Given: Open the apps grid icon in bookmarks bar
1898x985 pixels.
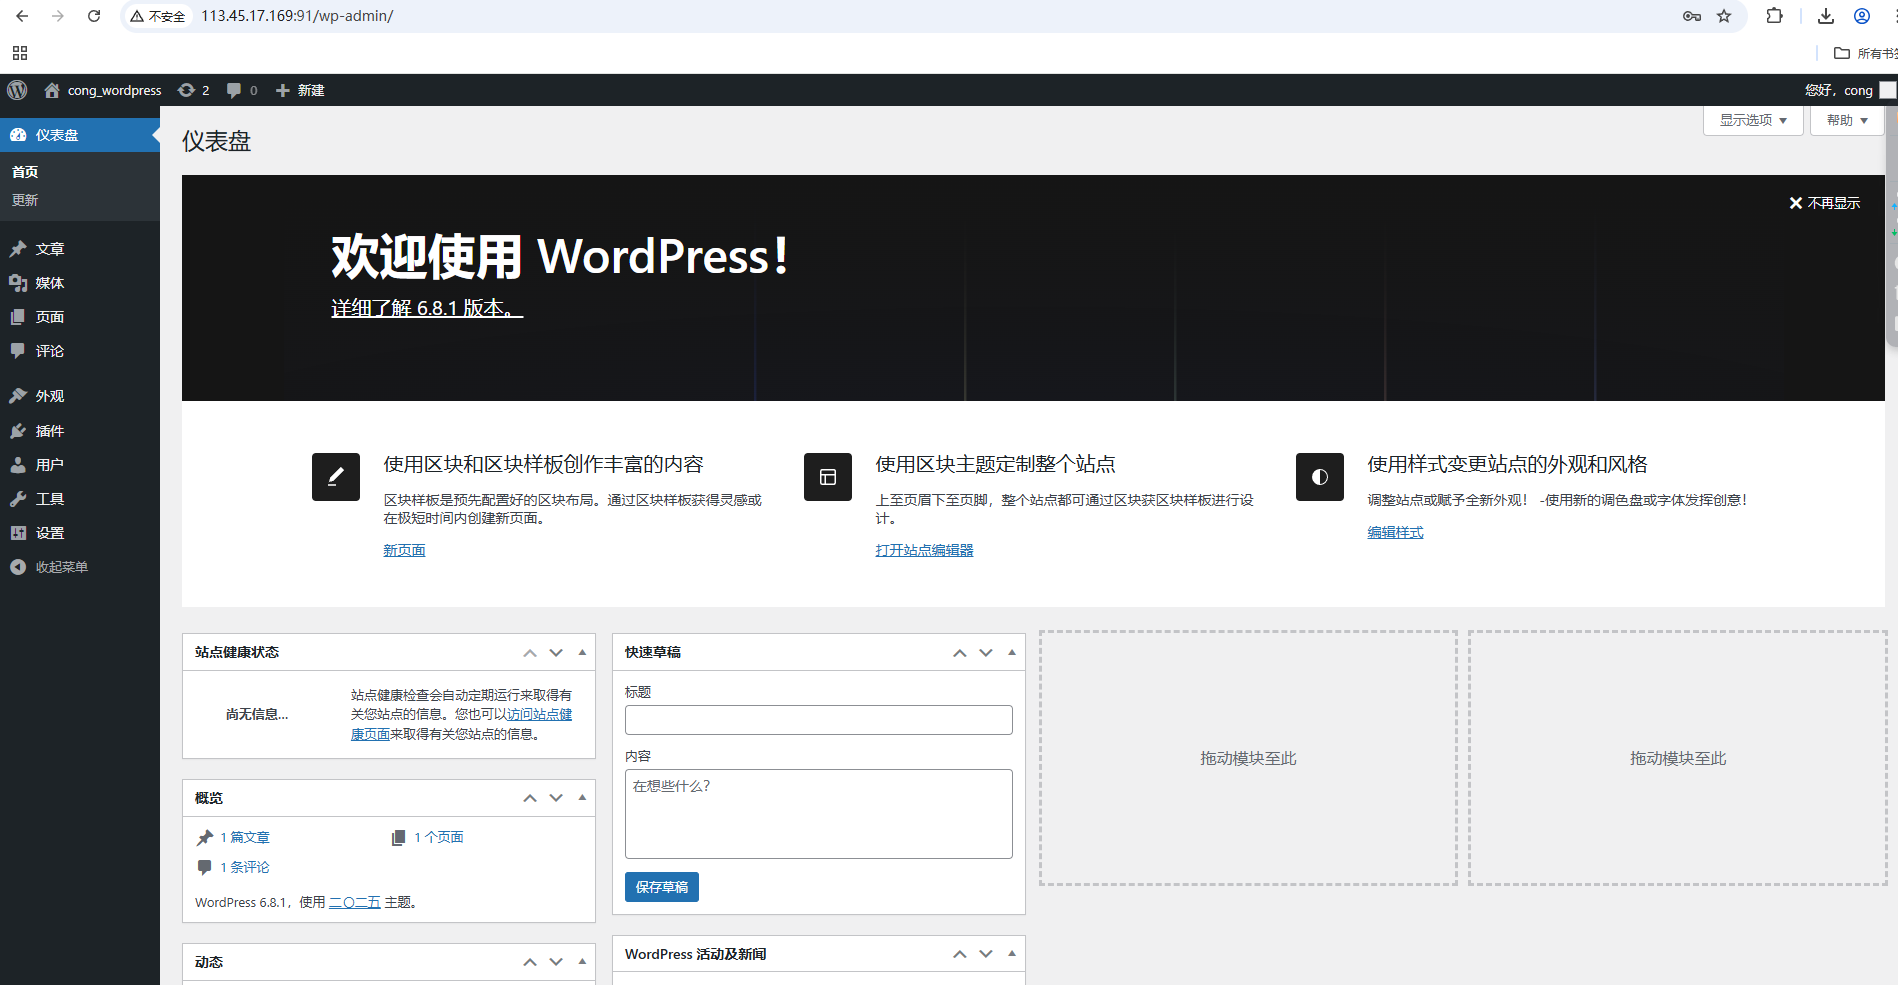Looking at the screenshot, I should [20, 53].
